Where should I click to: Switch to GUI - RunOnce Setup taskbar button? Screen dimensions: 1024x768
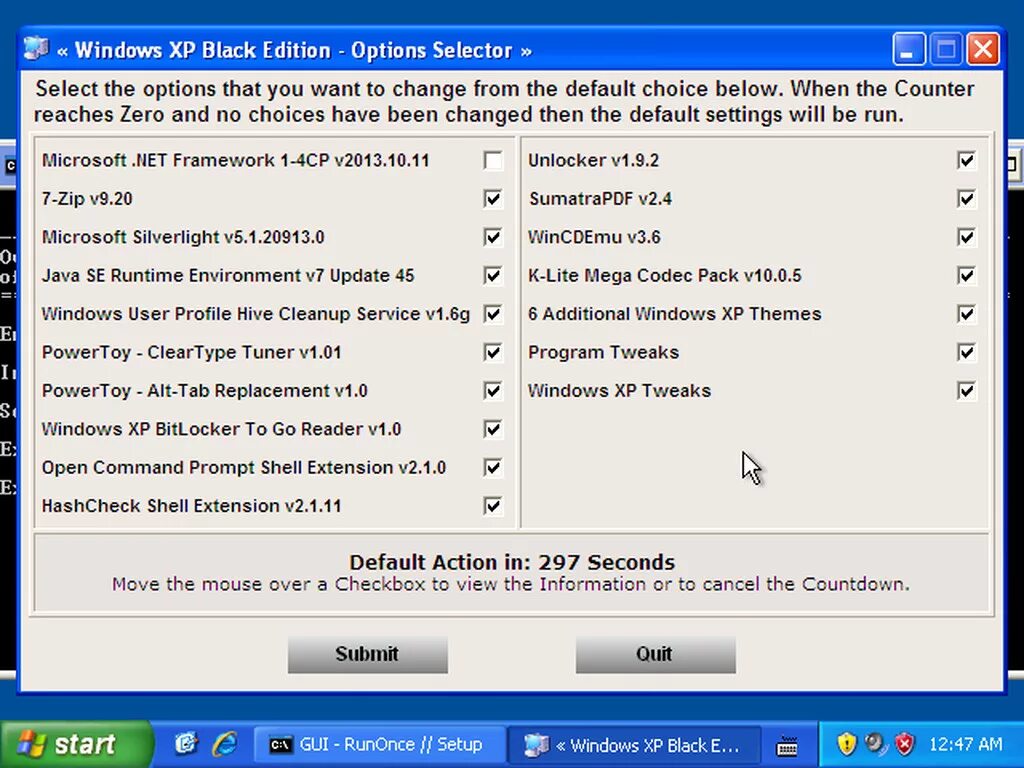click(379, 745)
